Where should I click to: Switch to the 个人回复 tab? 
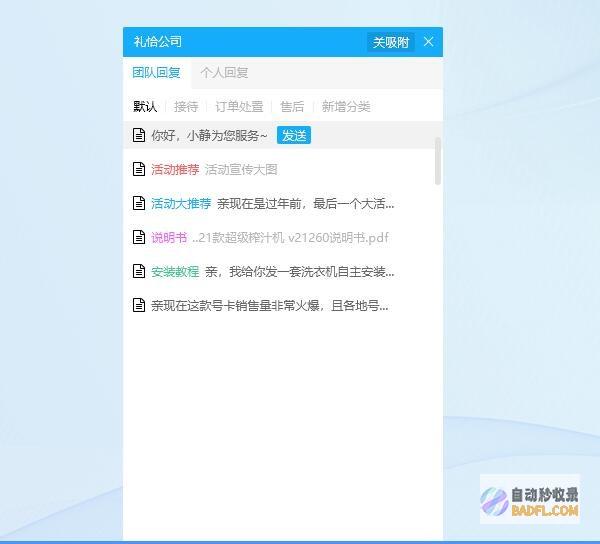pyautogui.click(x=224, y=73)
